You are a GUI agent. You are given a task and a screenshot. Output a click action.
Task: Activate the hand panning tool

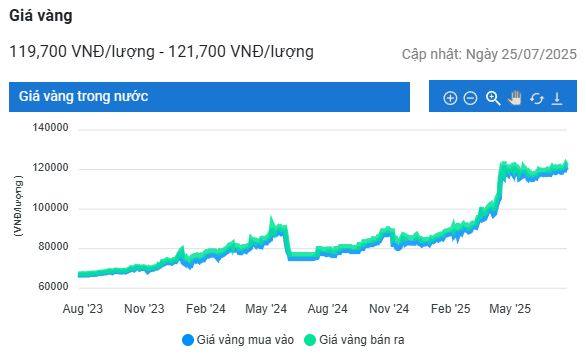tap(515, 98)
